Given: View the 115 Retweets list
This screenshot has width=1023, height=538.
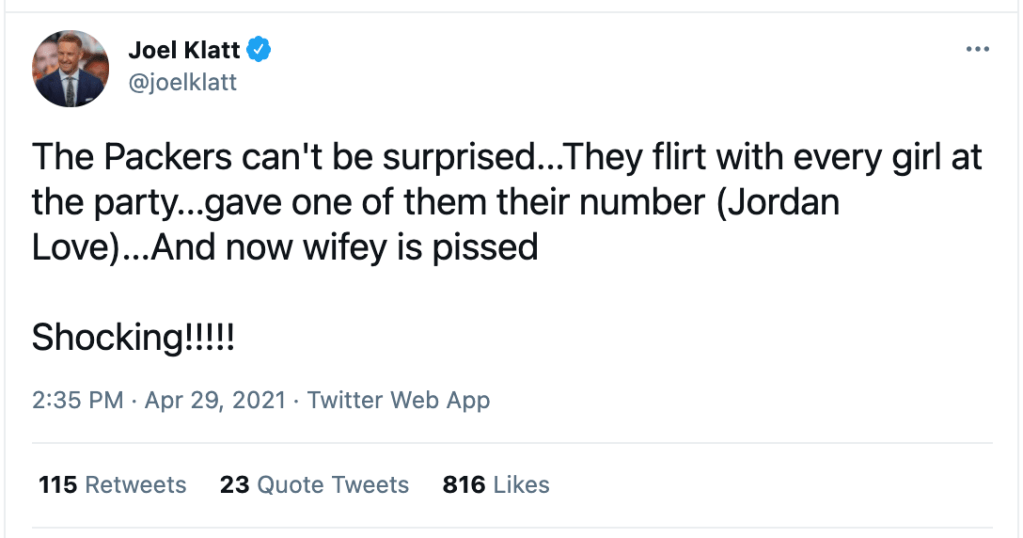Looking at the screenshot, I should 112,485.
